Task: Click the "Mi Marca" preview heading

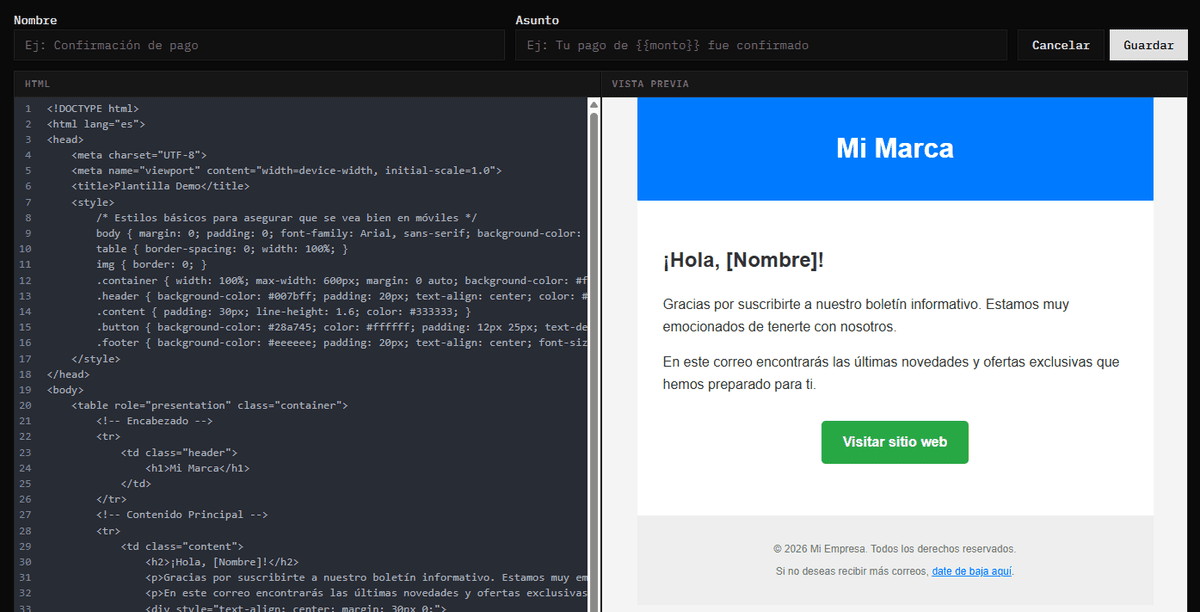Action: pos(895,149)
